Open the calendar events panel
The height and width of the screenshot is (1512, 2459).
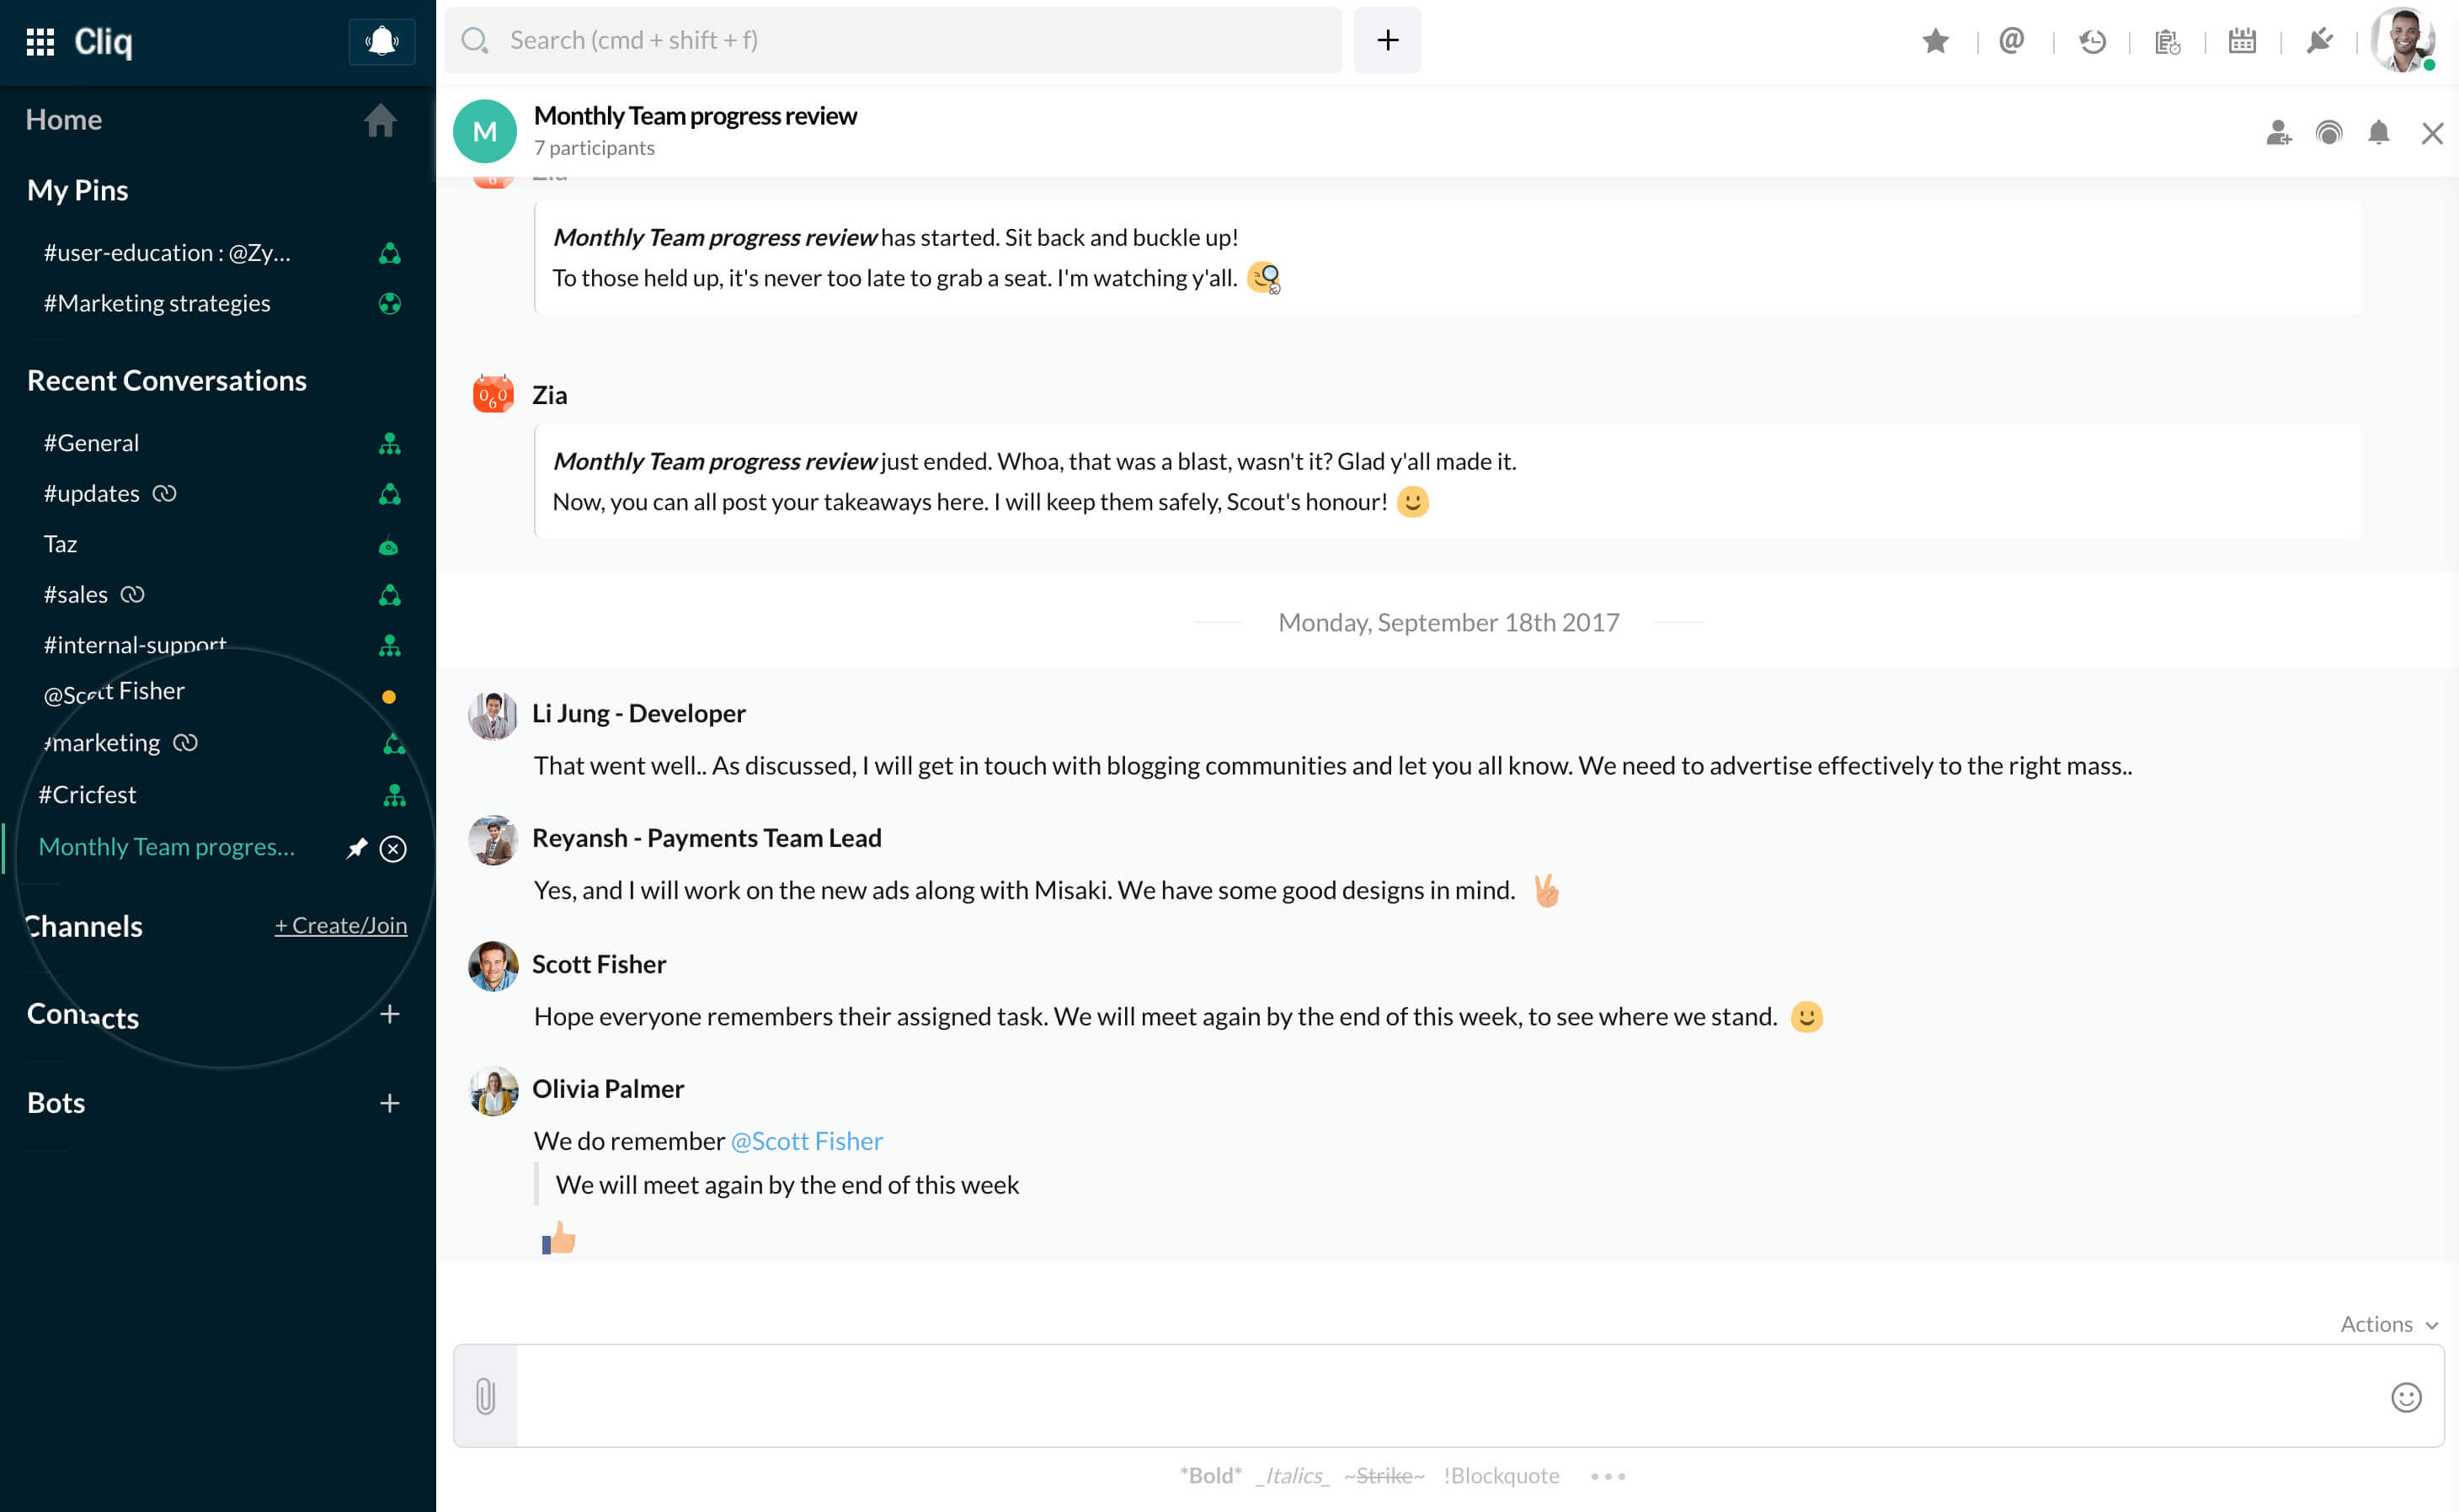tap(2242, 41)
